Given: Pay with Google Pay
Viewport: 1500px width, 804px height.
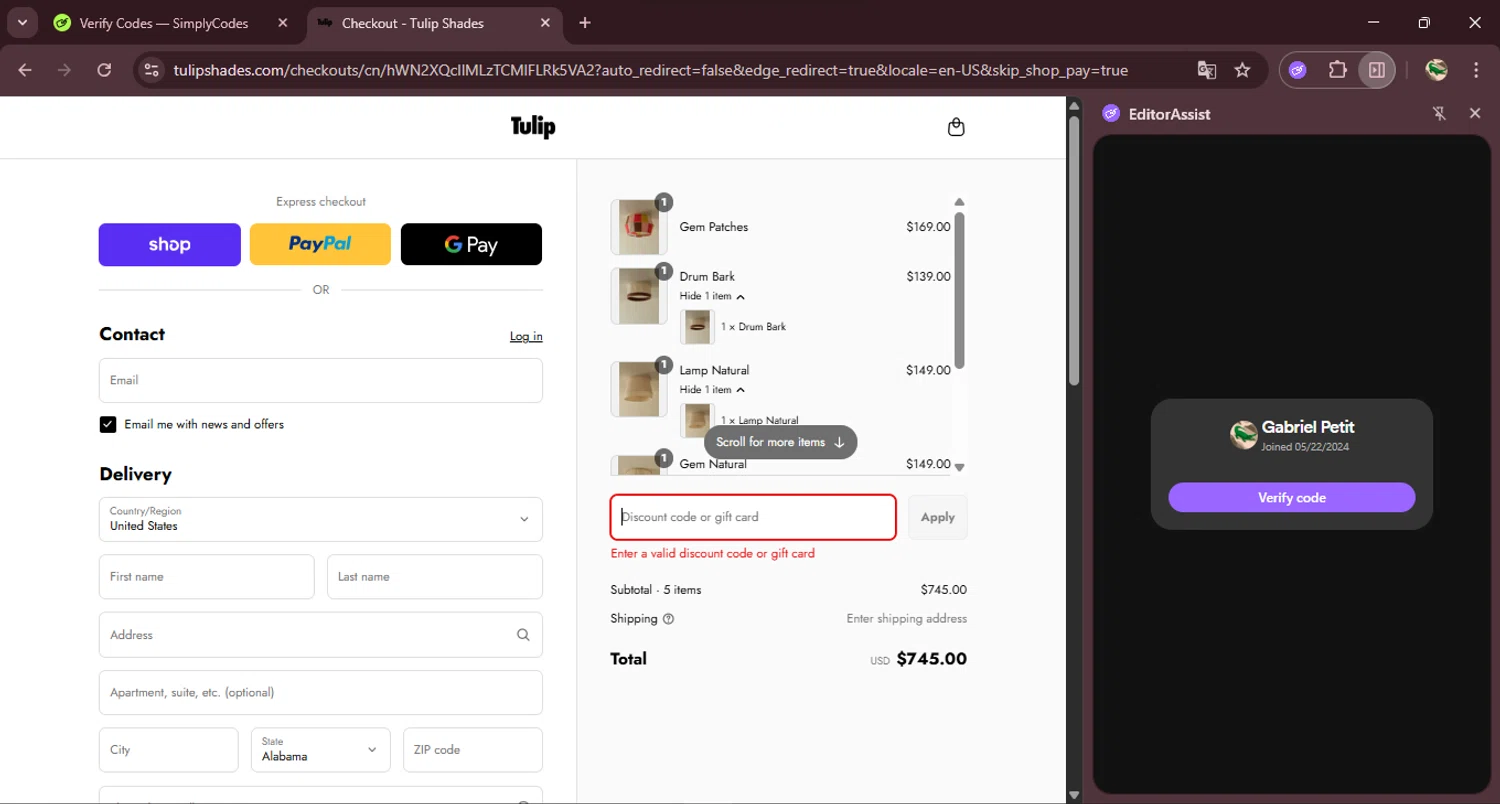Looking at the screenshot, I should (x=471, y=245).
